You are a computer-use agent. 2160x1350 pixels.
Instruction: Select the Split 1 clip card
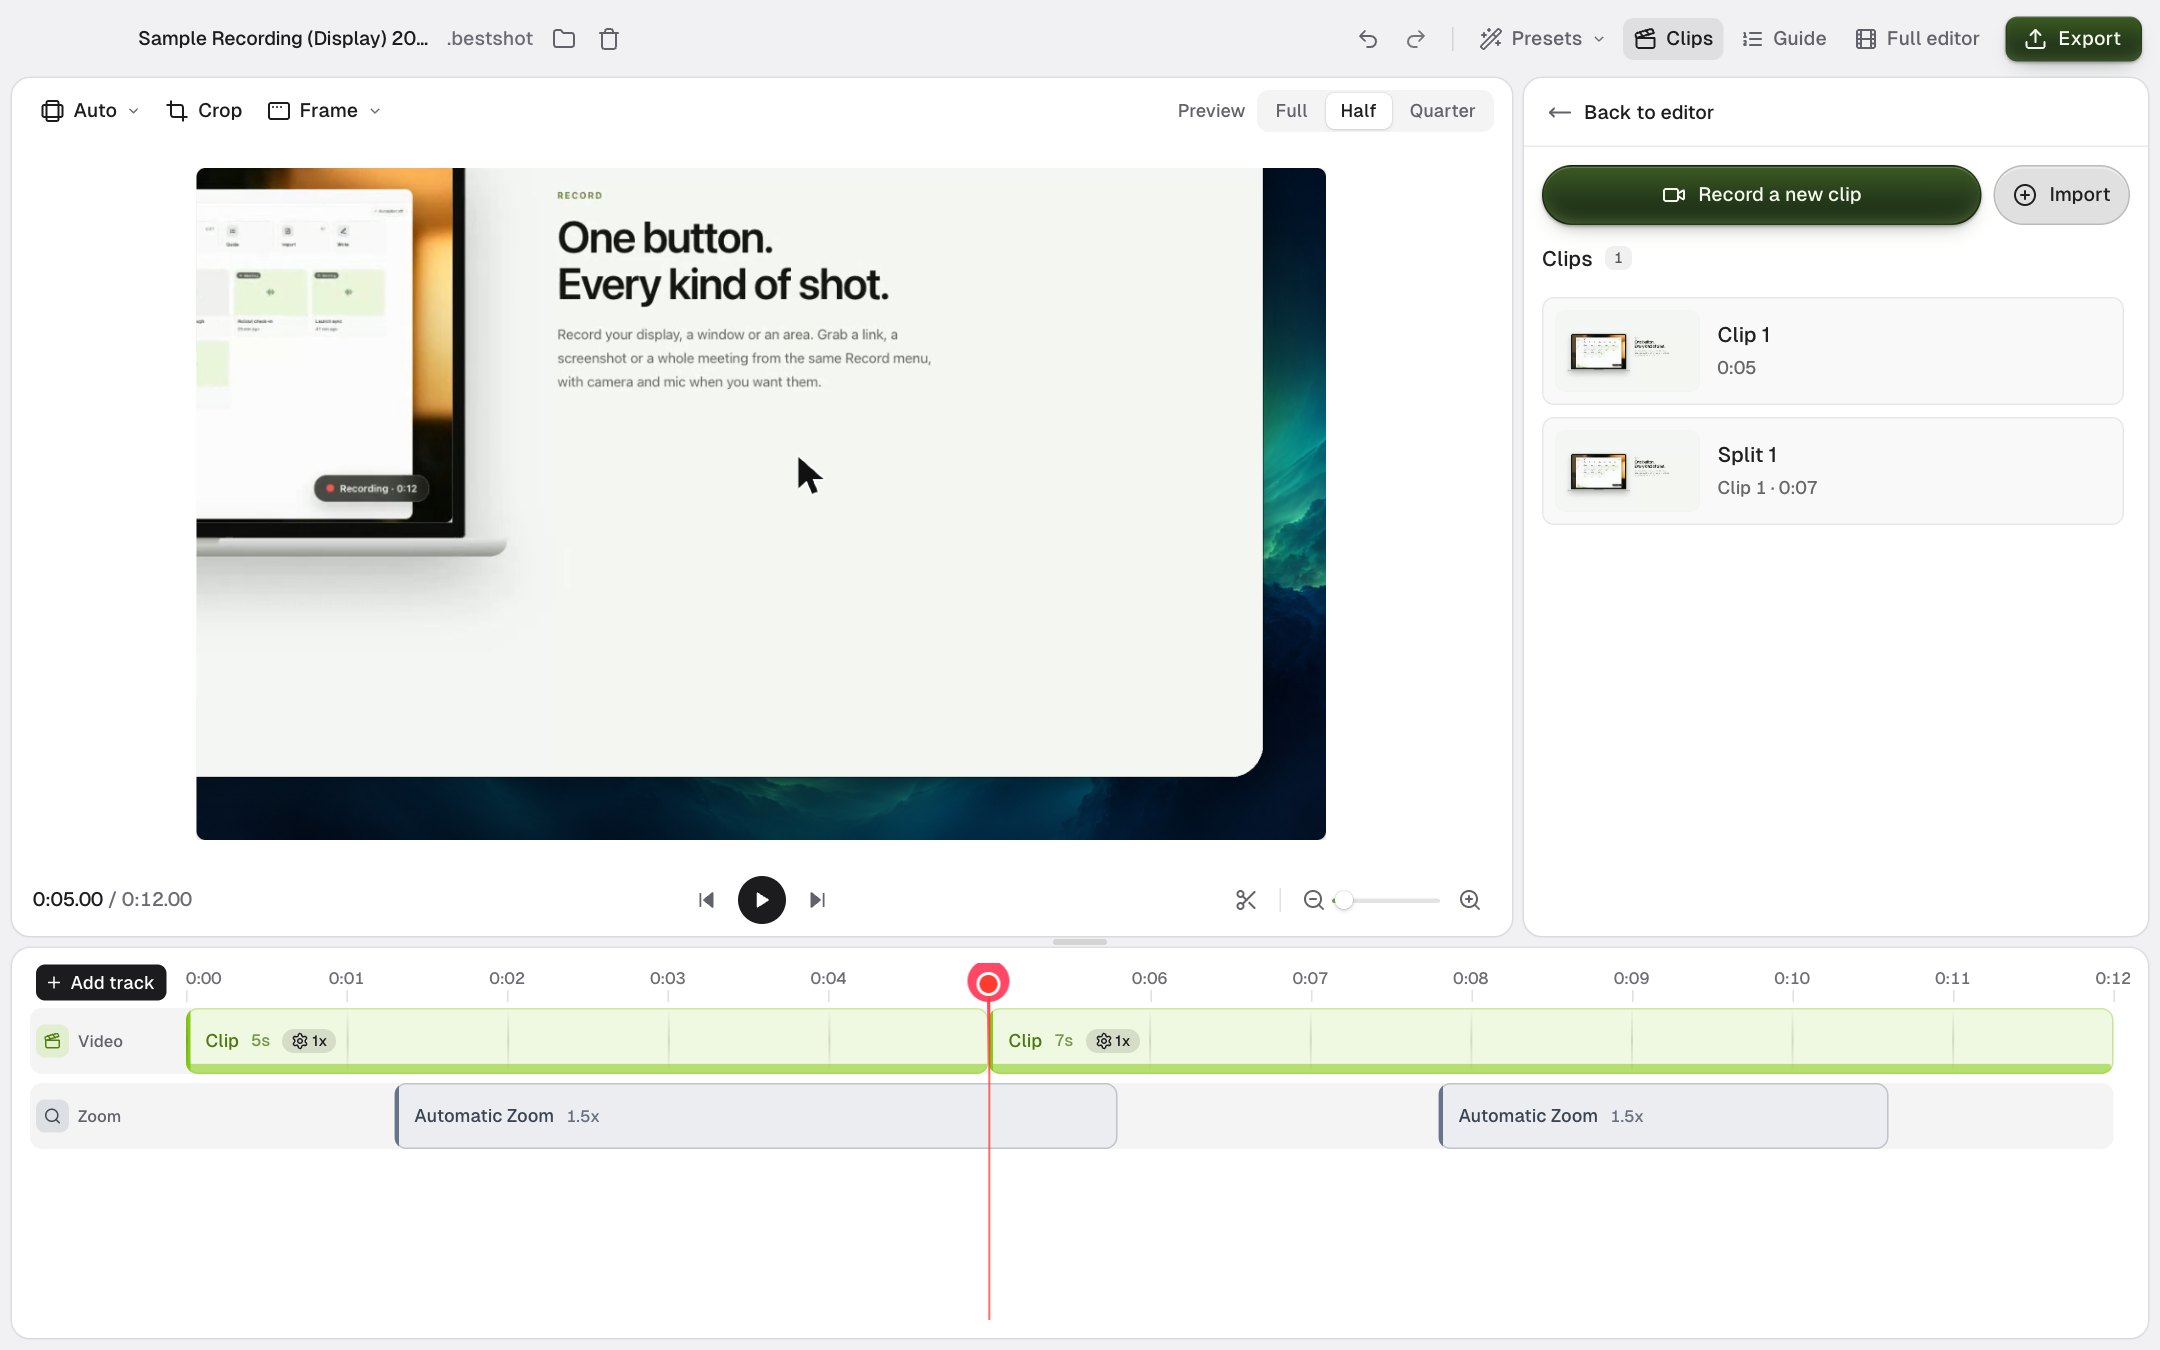(x=1832, y=471)
